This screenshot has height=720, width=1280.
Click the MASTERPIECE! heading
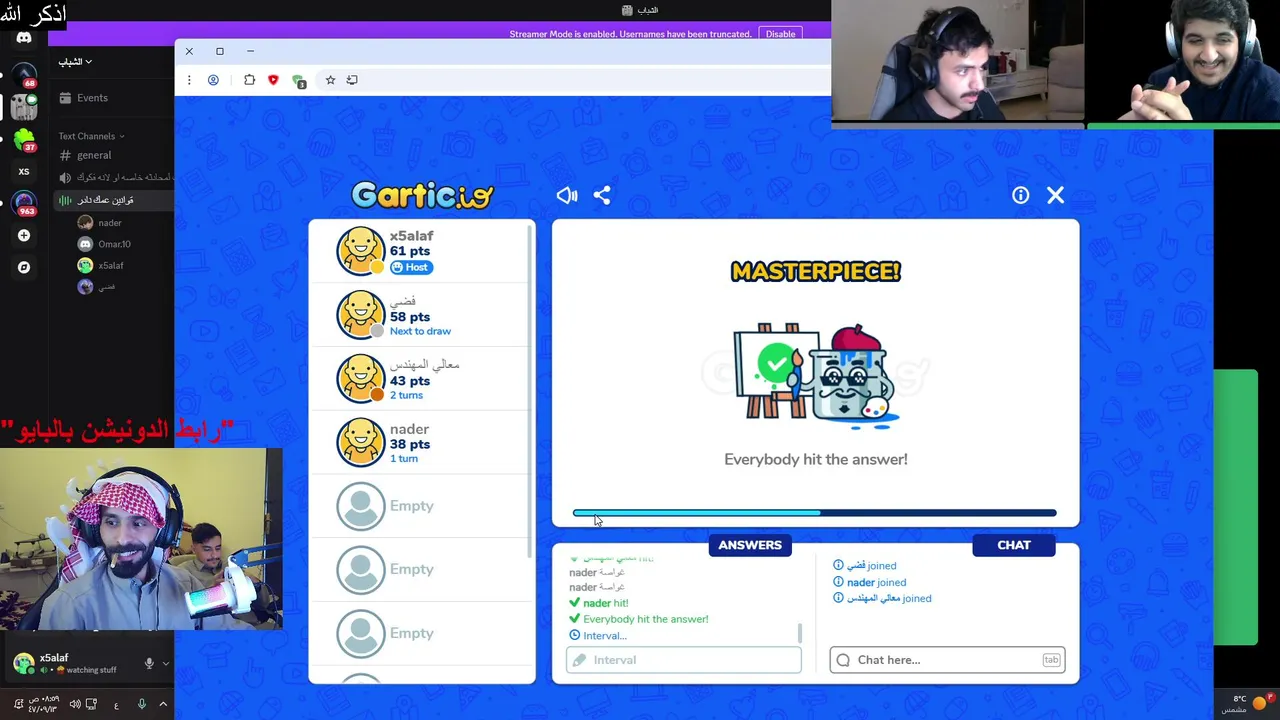(x=816, y=271)
